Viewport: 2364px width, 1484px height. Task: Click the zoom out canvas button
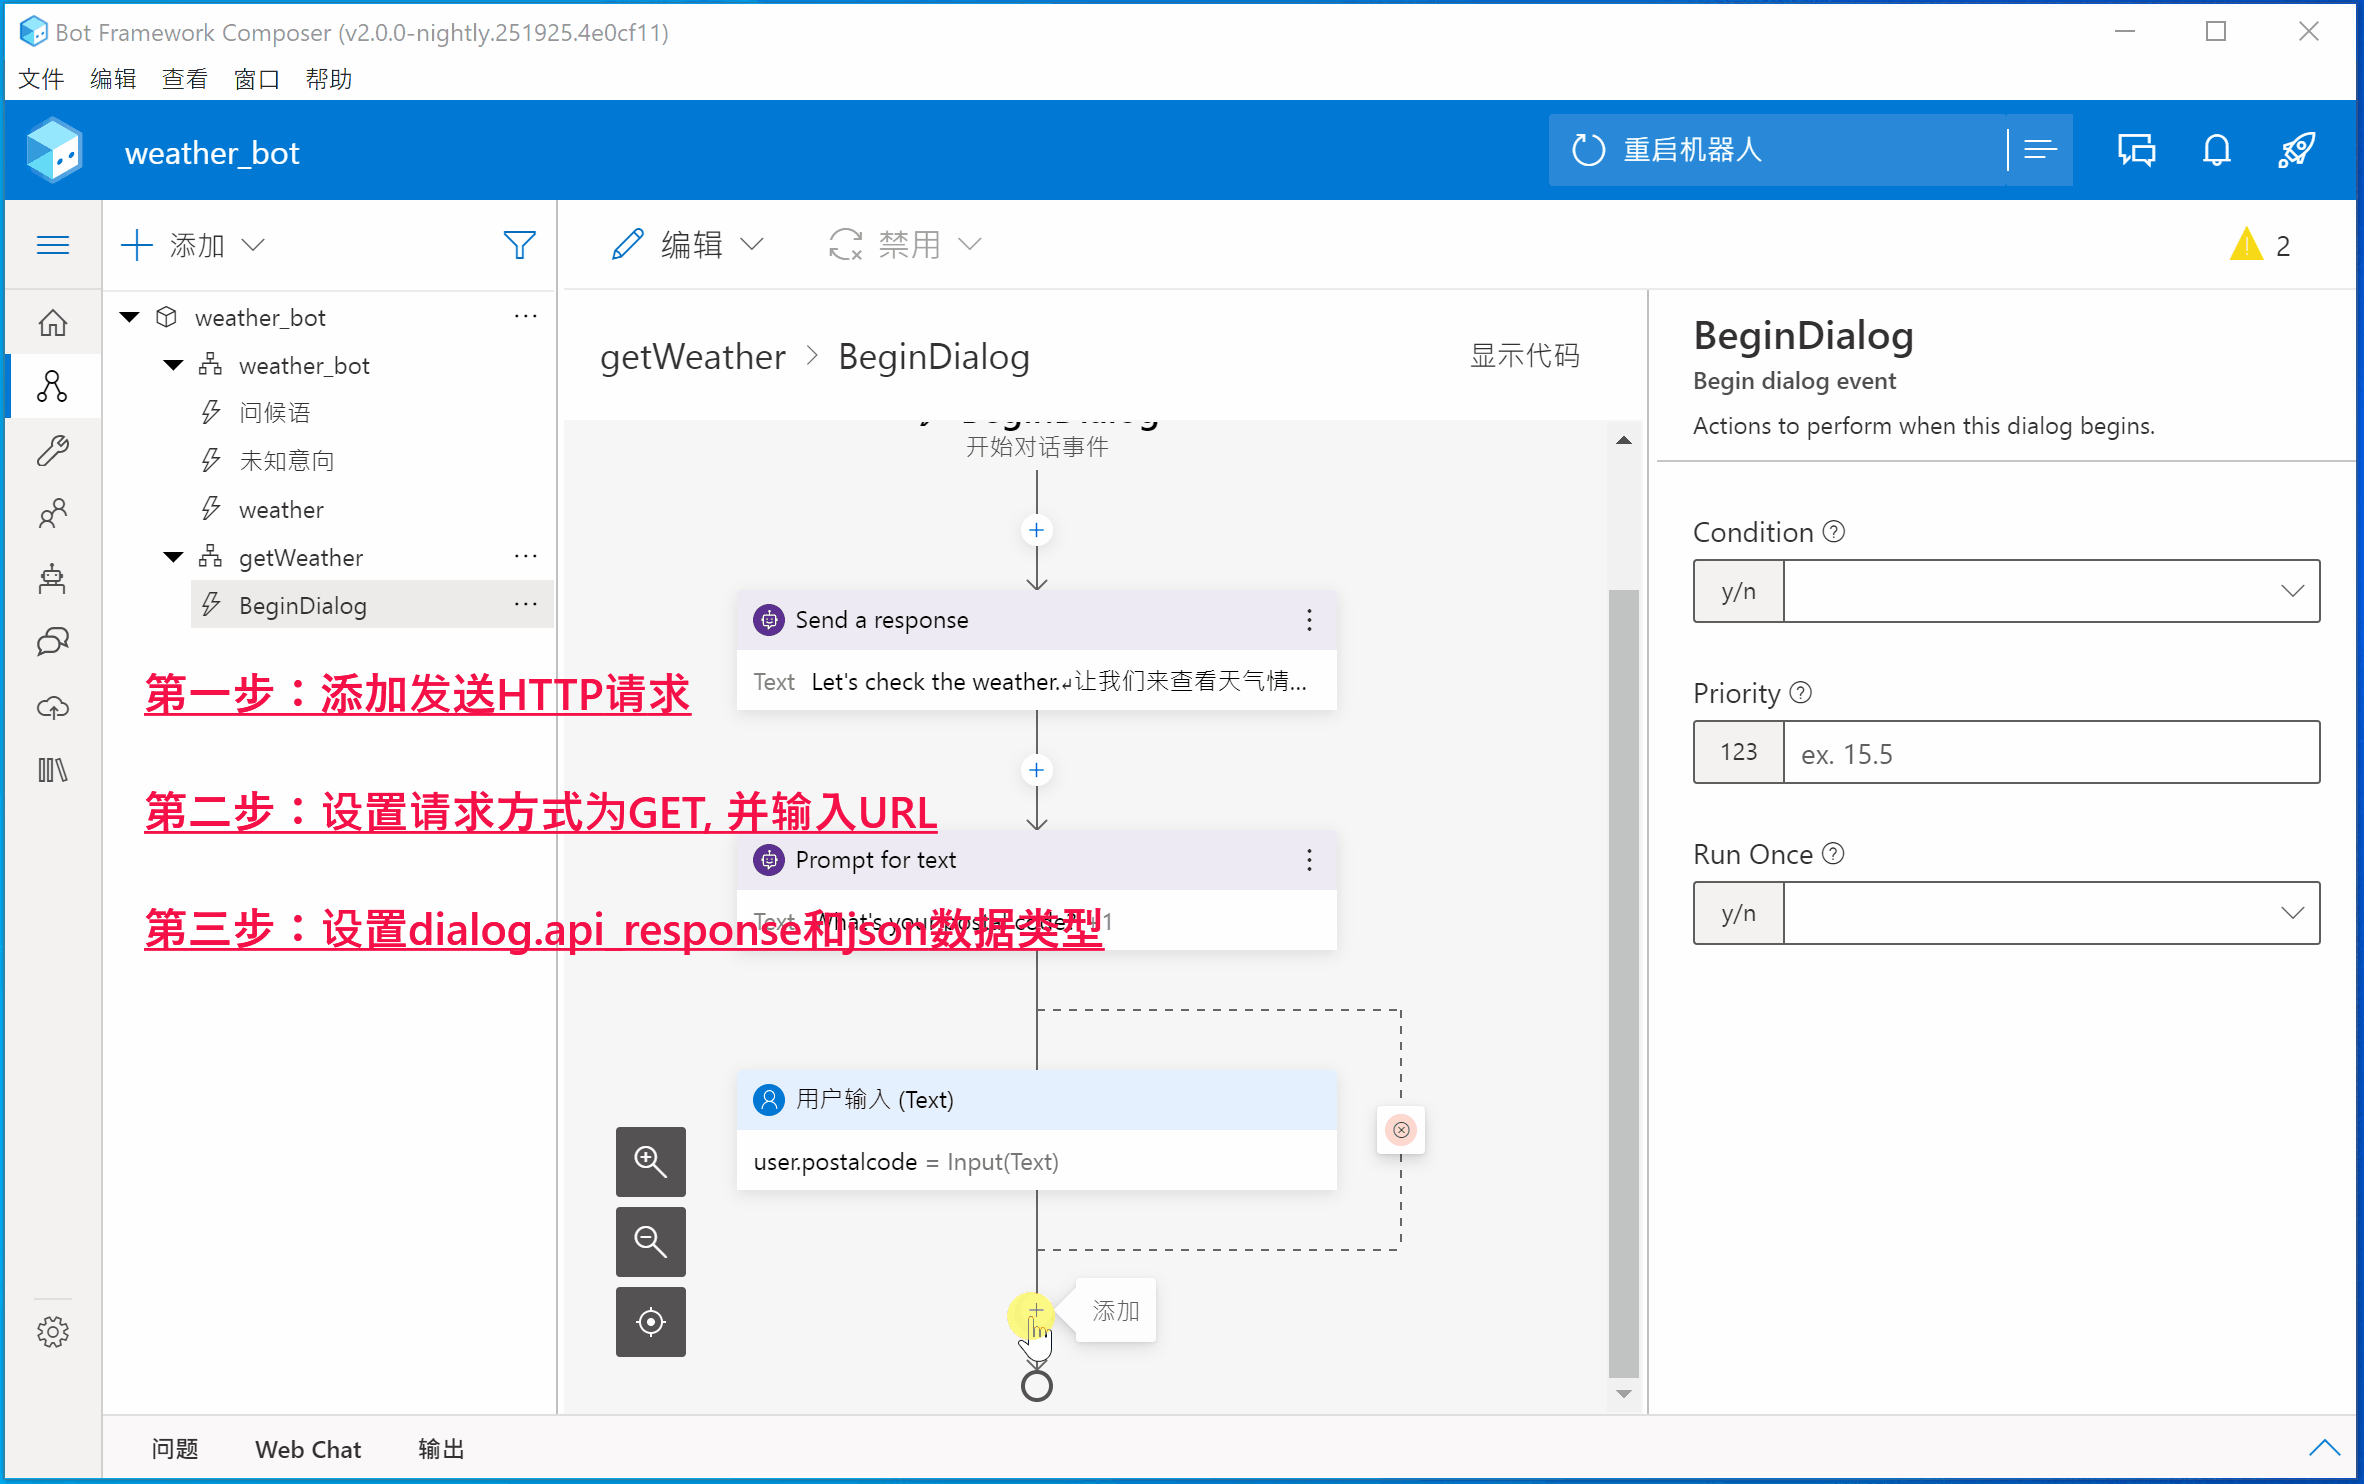(650, 1241)
